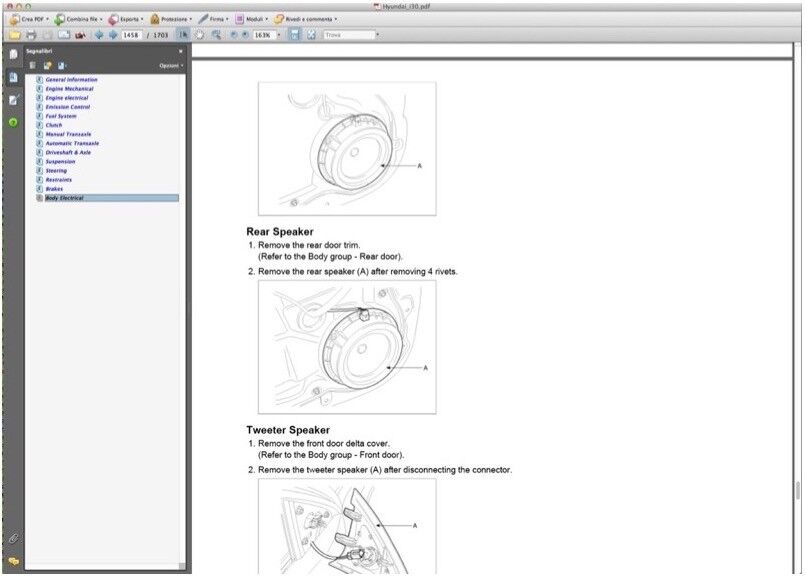Image resolution: width=806 pixels, height=582 pixels.
Task: Open the Crea PDF menu
Action: click(x=29, y=19)
